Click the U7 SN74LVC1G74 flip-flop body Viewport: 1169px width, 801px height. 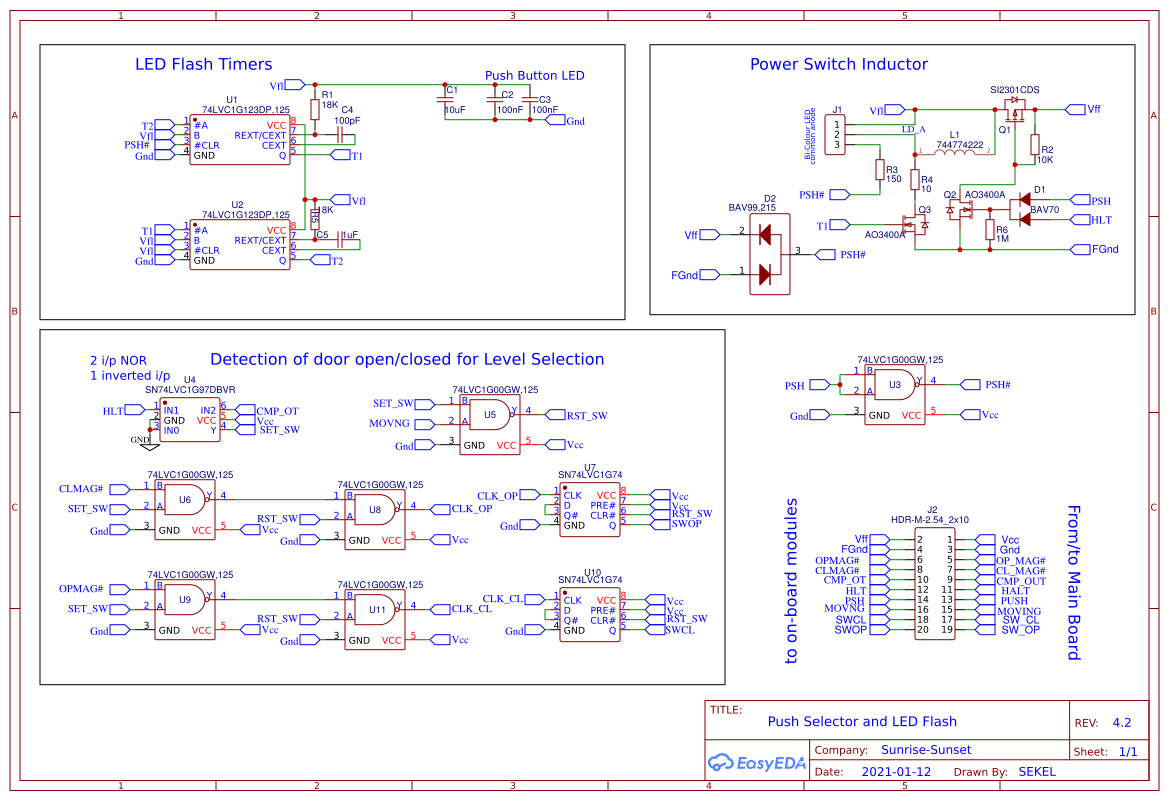pos(590,510)
